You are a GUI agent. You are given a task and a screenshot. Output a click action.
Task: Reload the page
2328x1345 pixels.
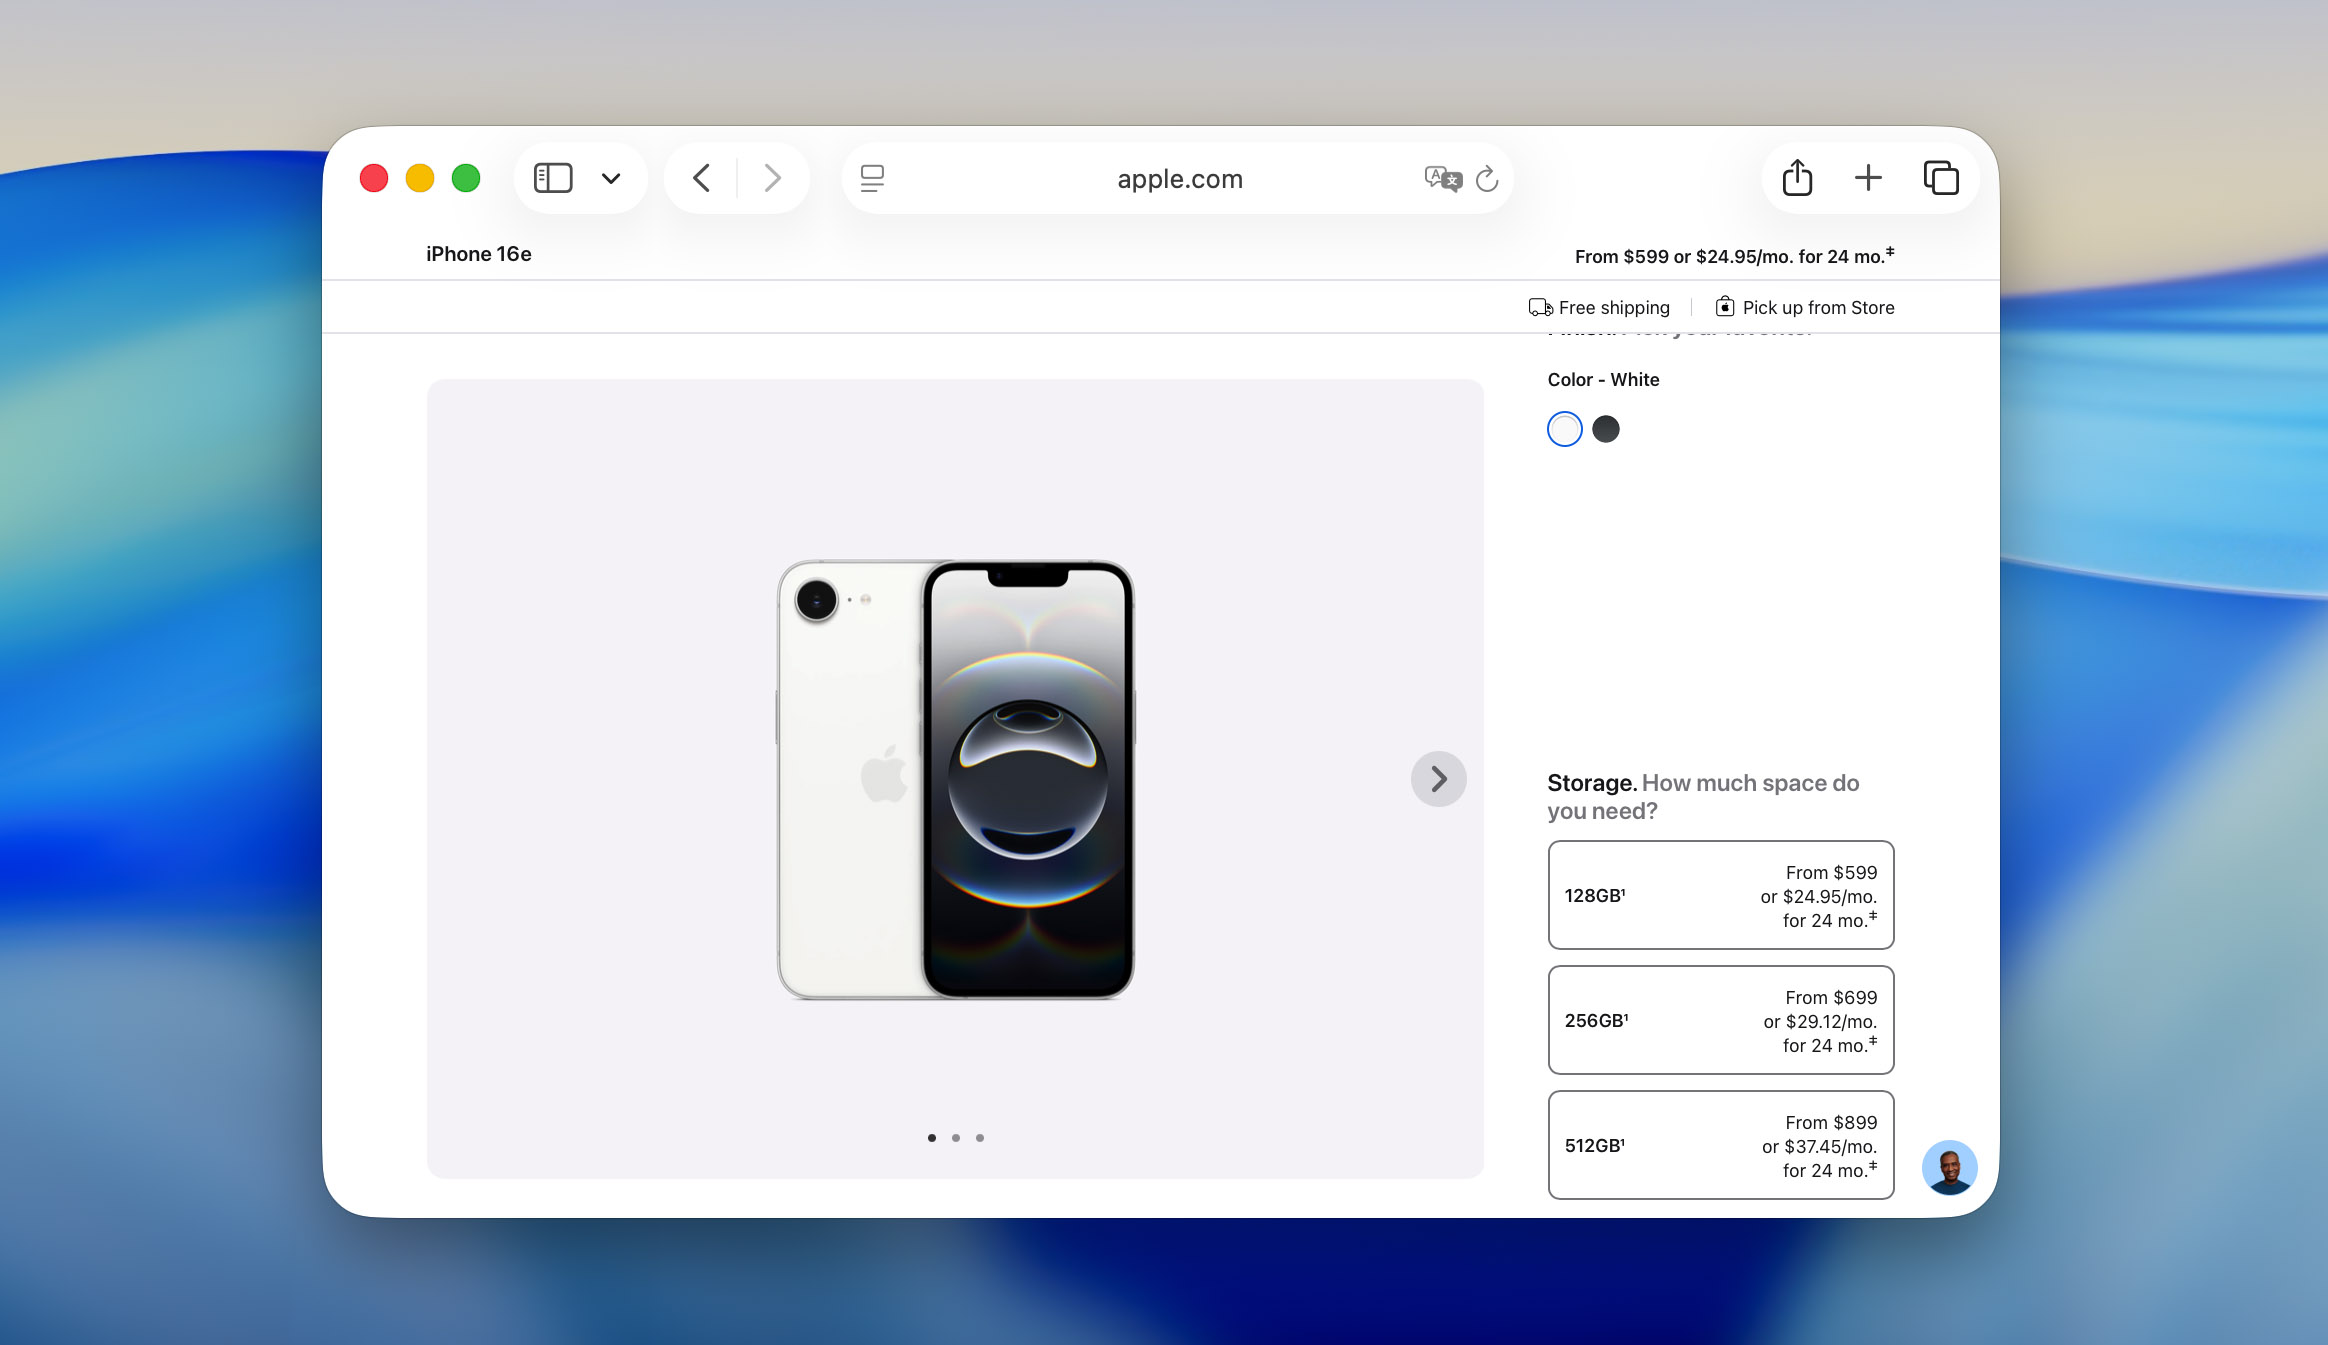click(1487, 177)
